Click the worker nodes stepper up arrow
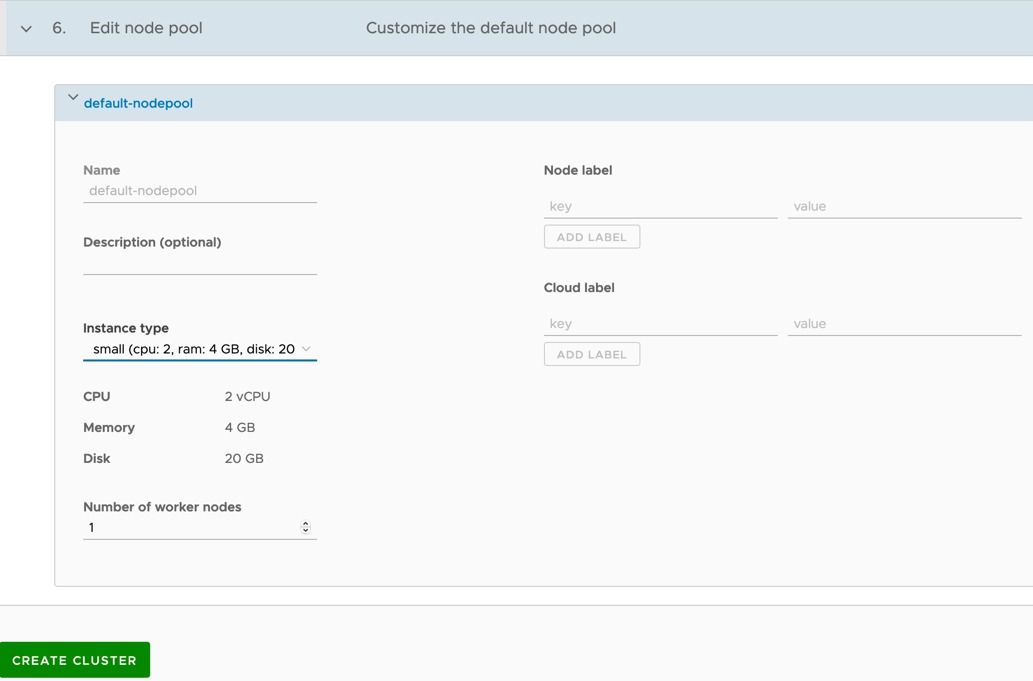The width and height of the screenshot is (1033, 681). tap(305, 523)
